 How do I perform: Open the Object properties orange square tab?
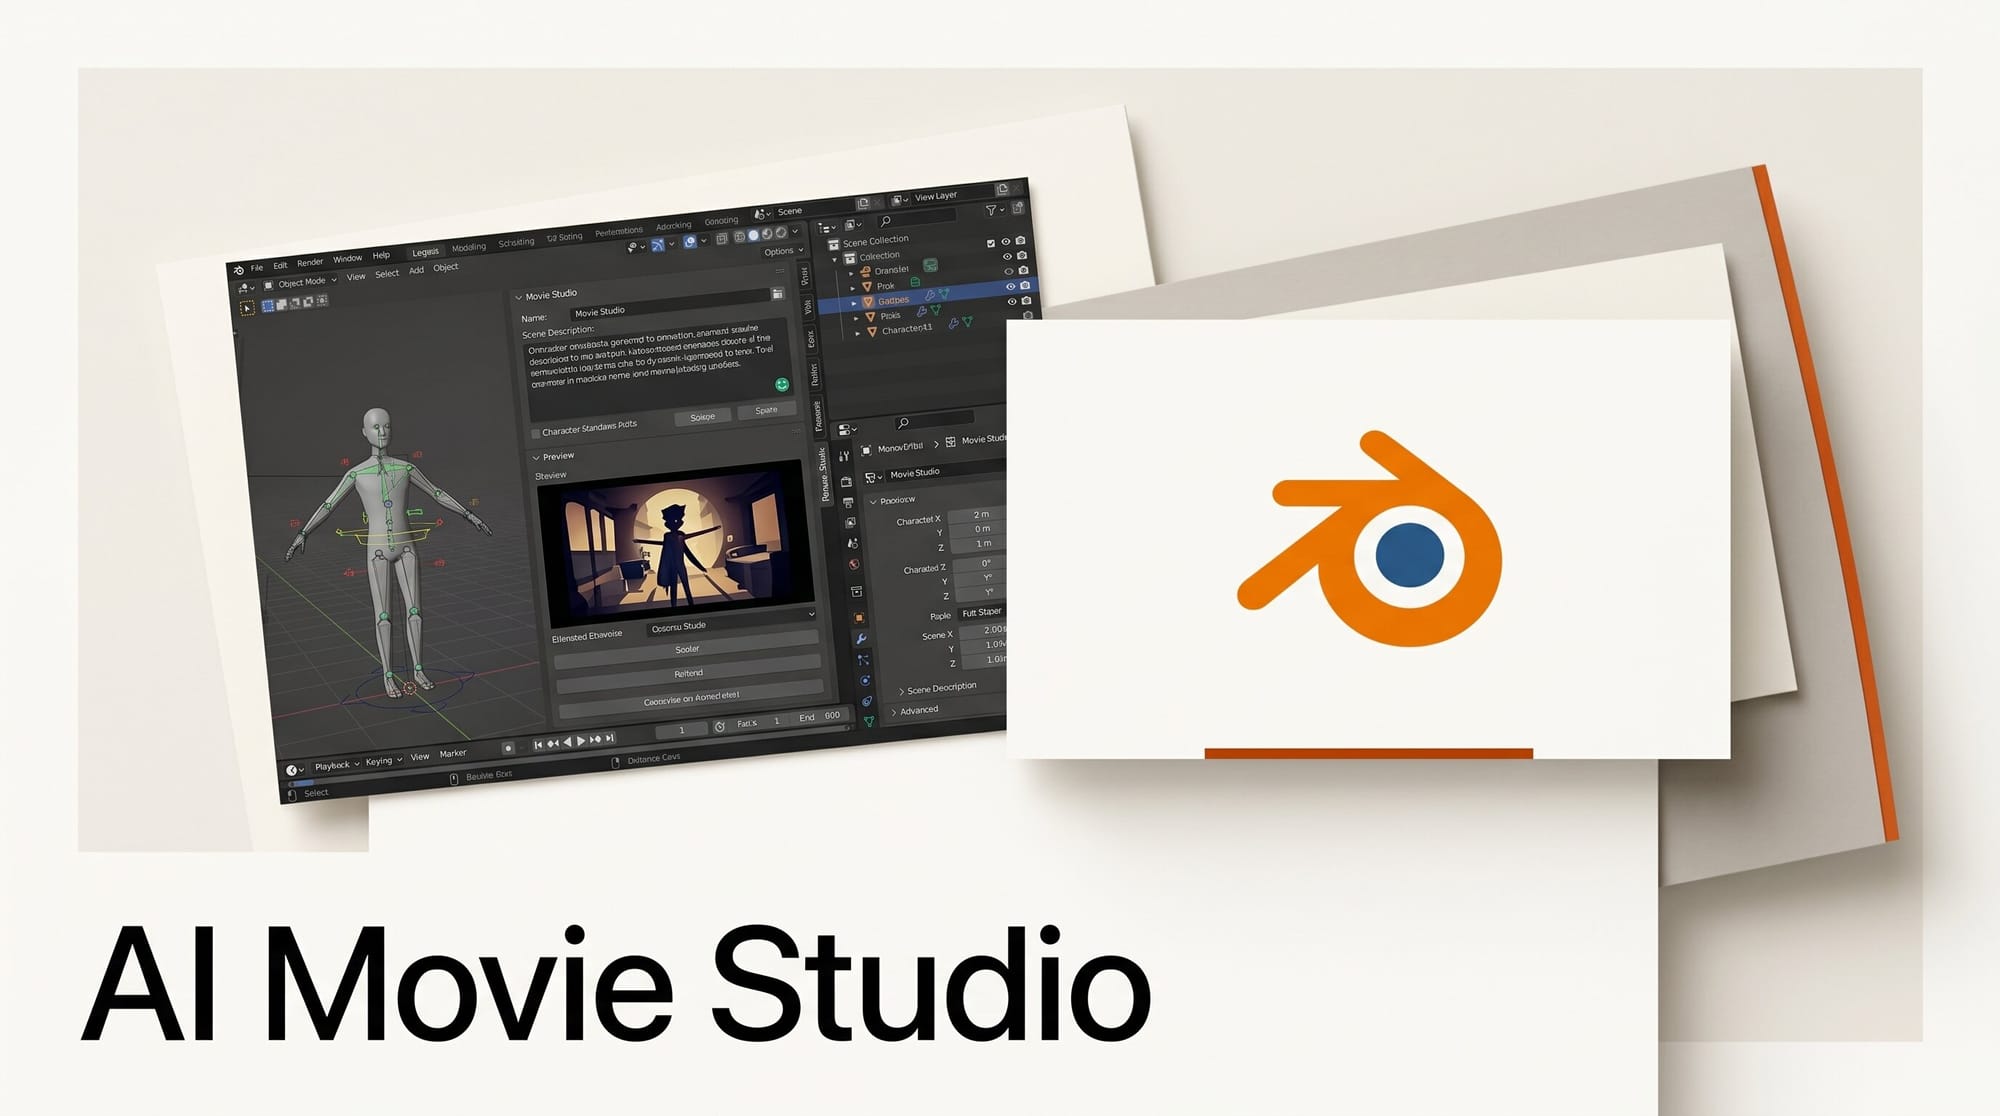tap(859, 617)
